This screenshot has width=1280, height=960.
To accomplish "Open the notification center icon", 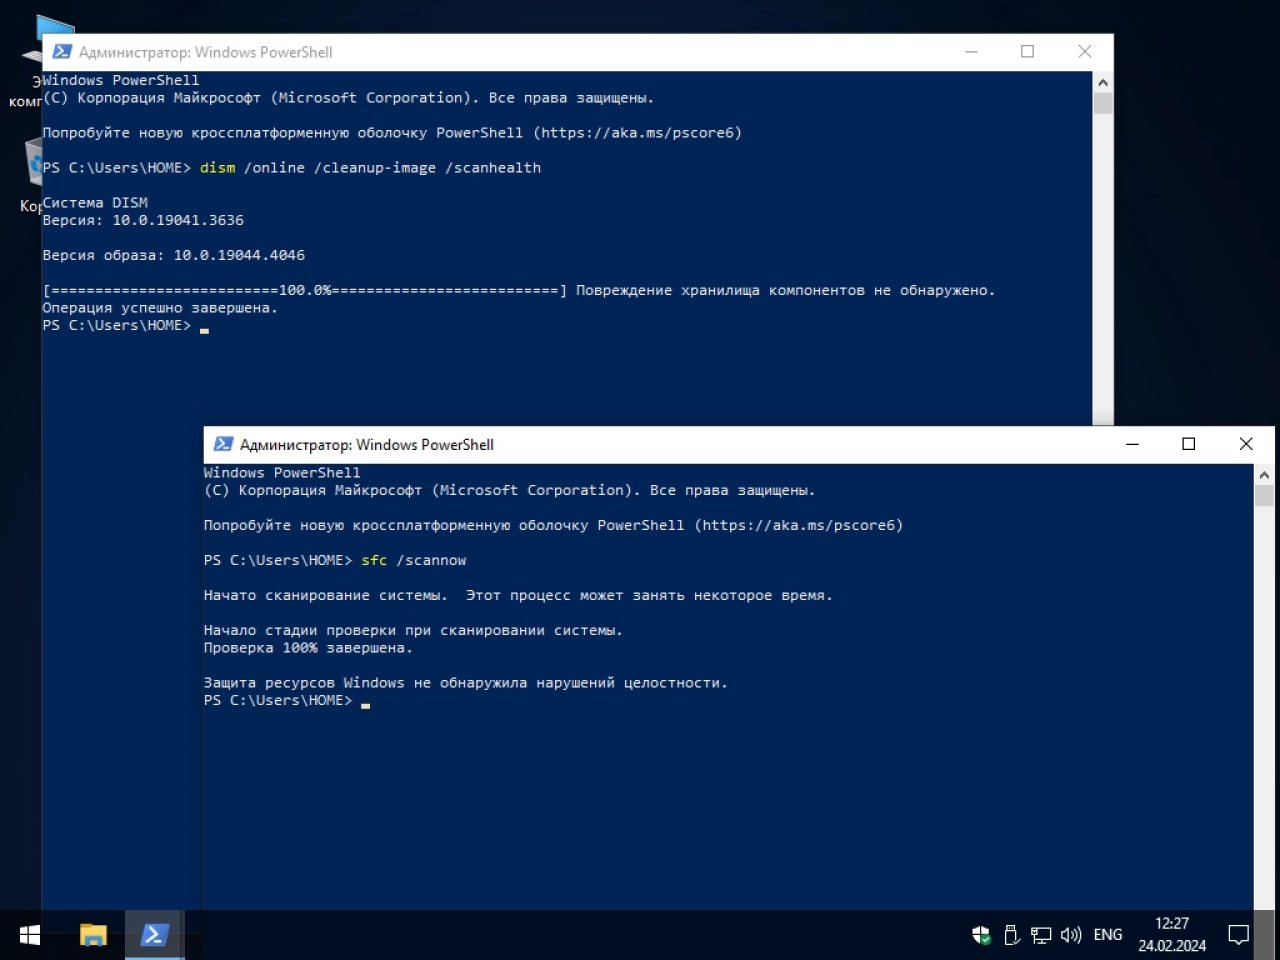I will [x=1239, y=935].
